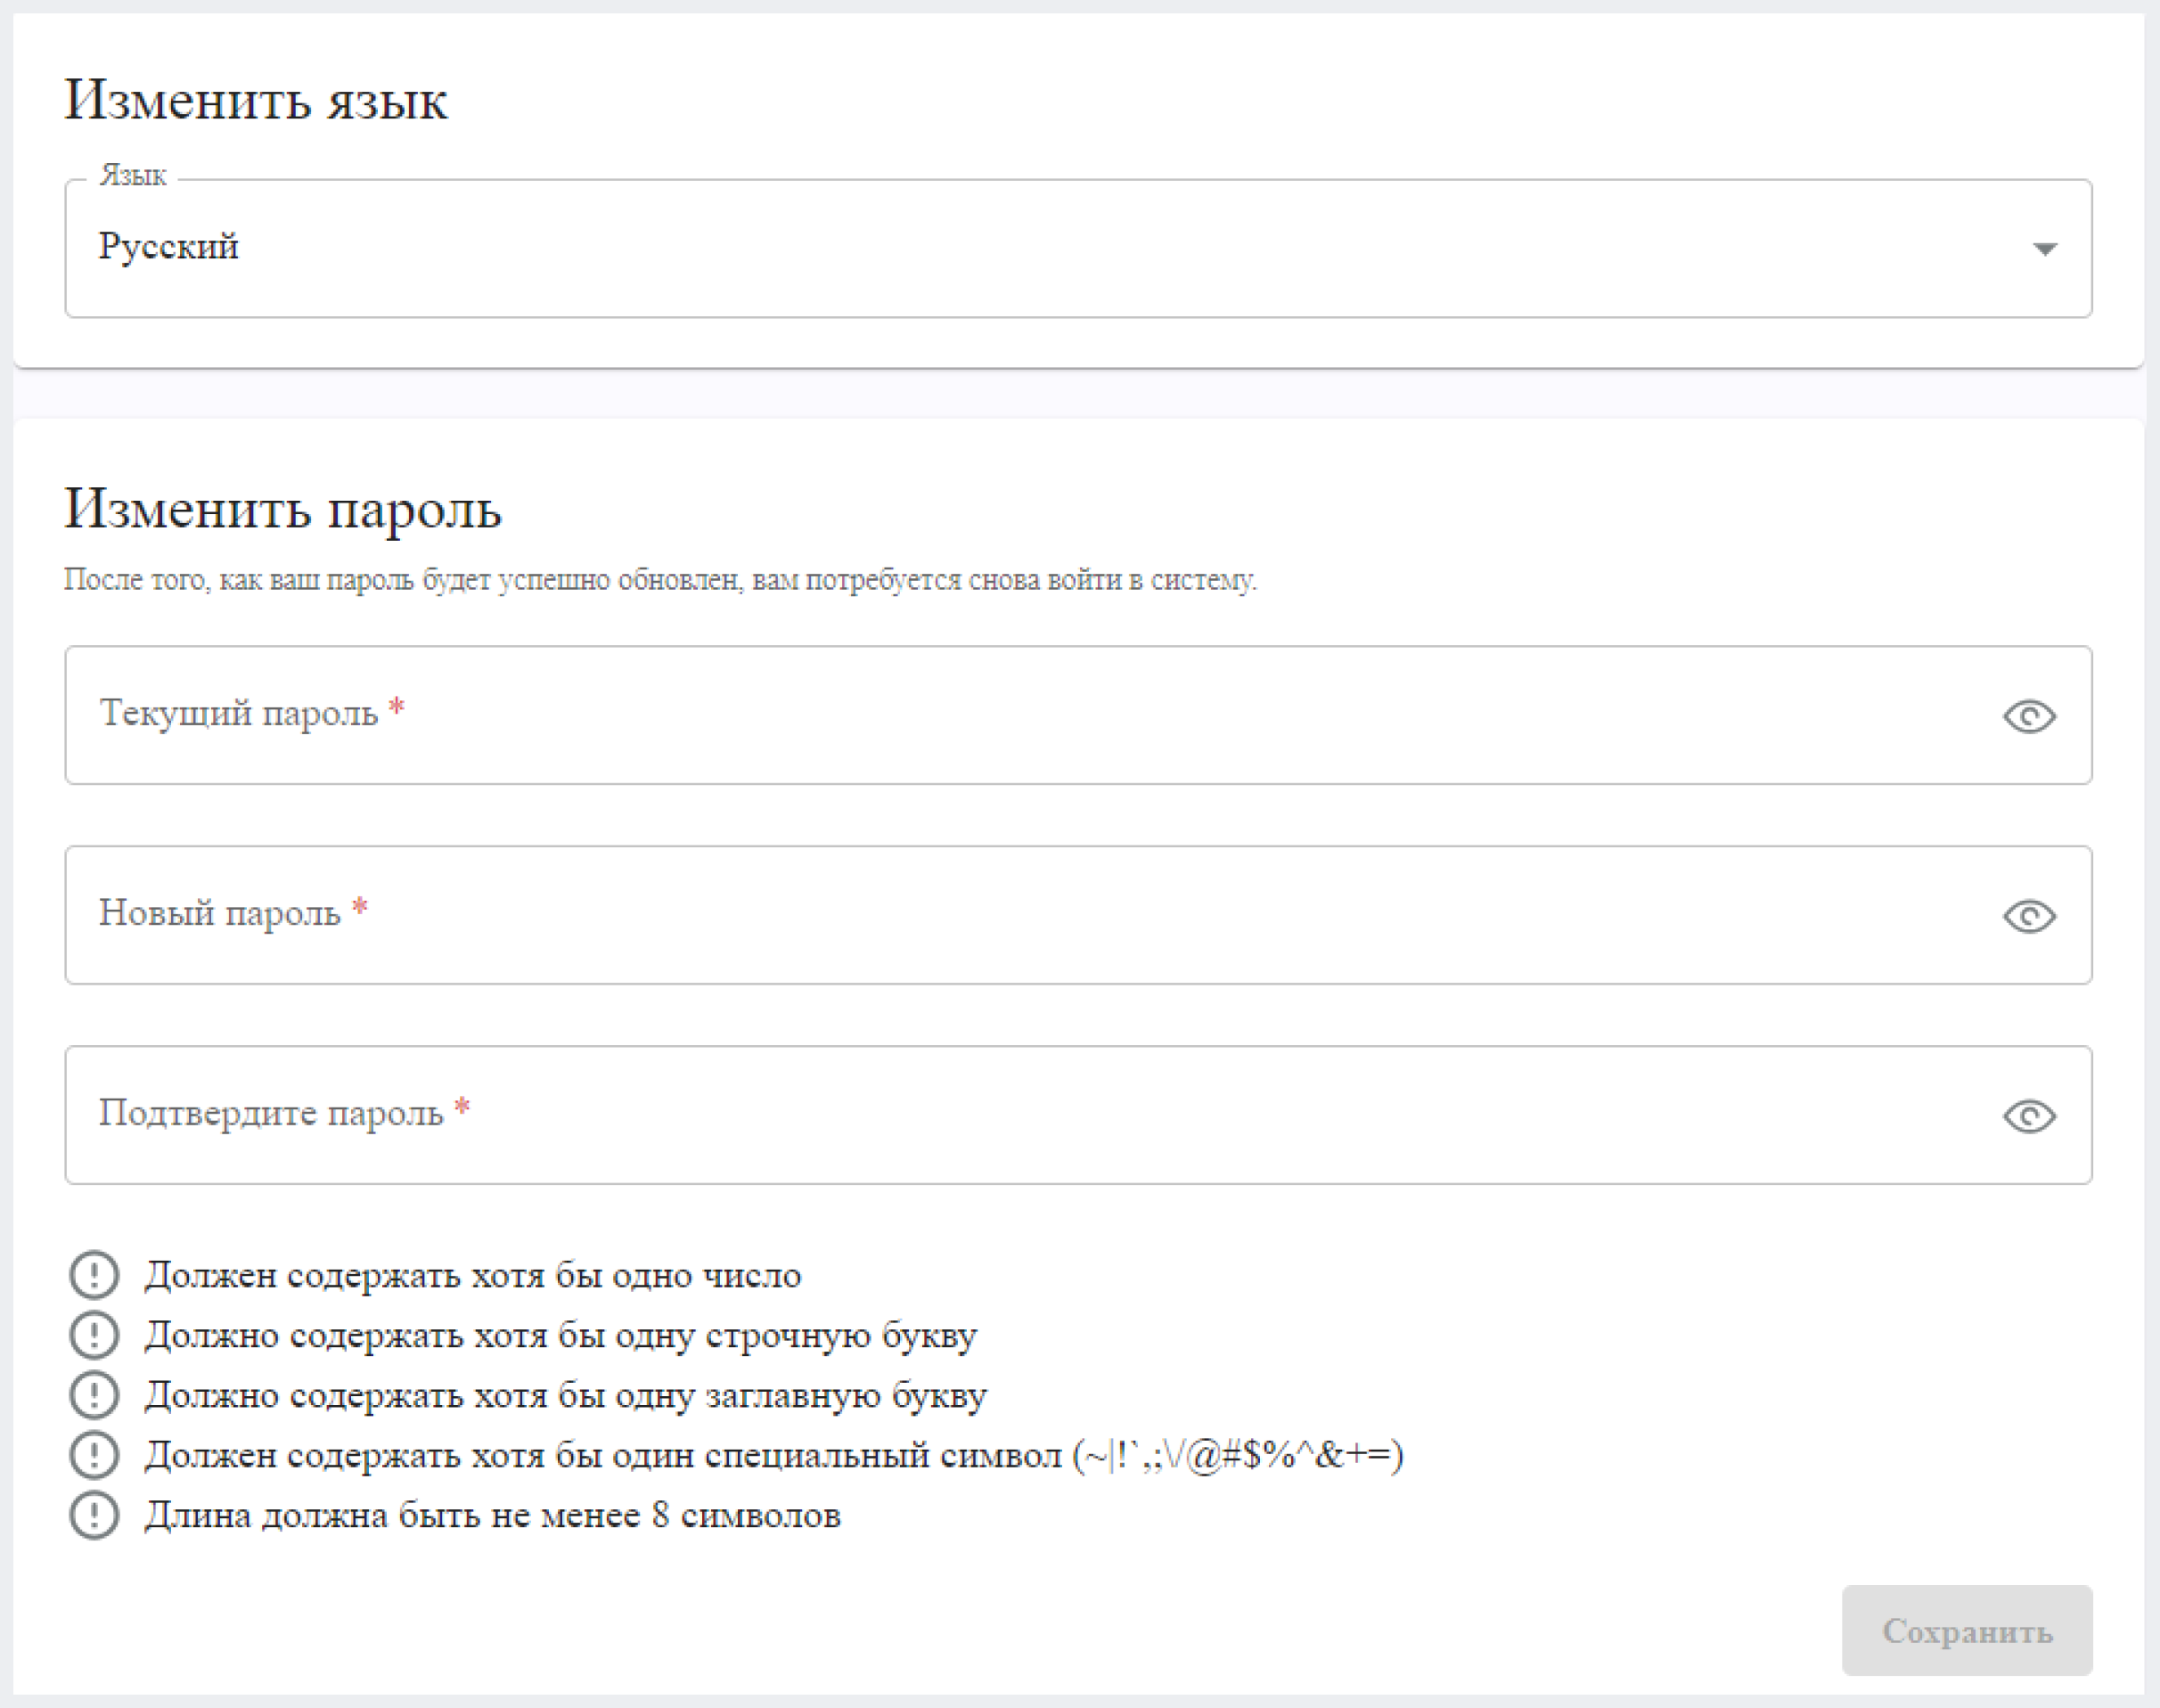Focus the Подтвердите пароль input field
2160x1708 pixels.
(x=1078, y=1115)
